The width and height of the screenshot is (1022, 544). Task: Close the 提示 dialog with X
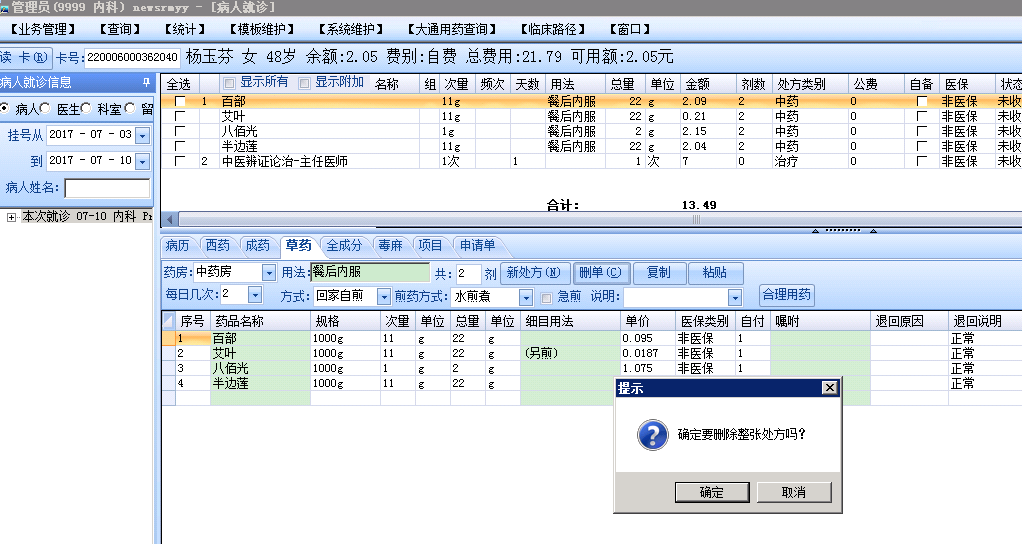829,388
